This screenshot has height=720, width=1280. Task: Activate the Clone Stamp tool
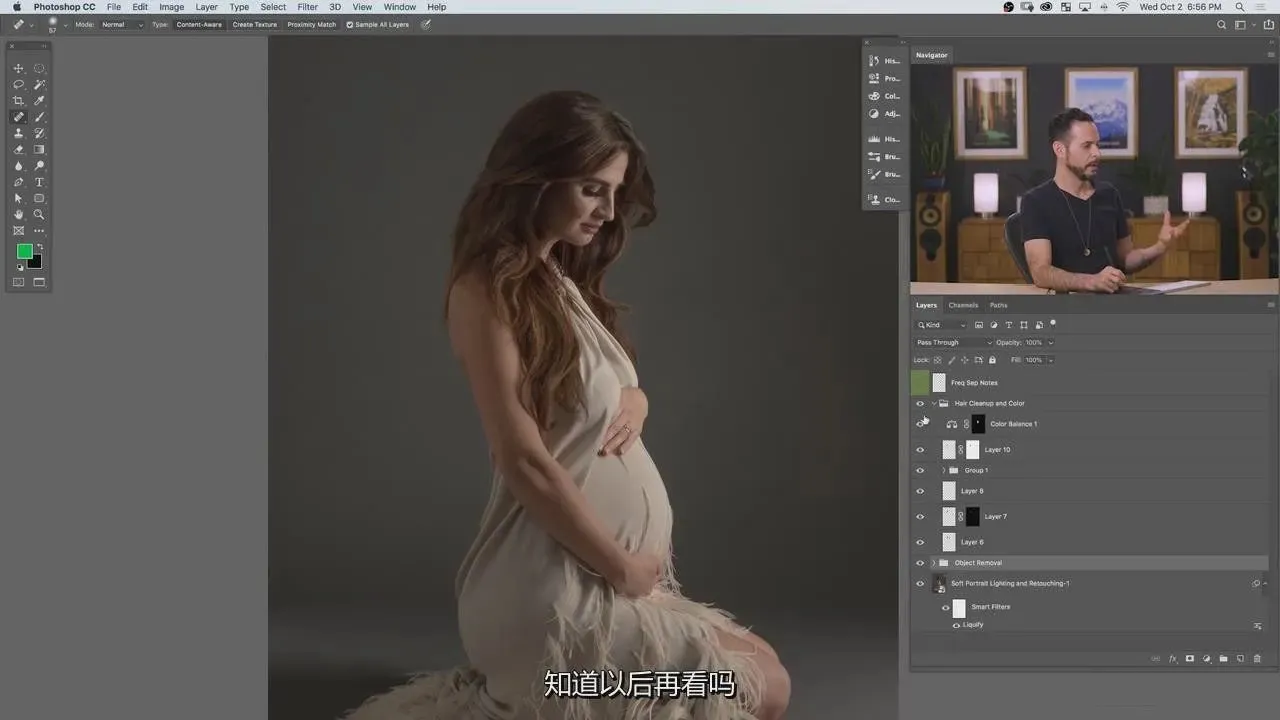point(18,133)
